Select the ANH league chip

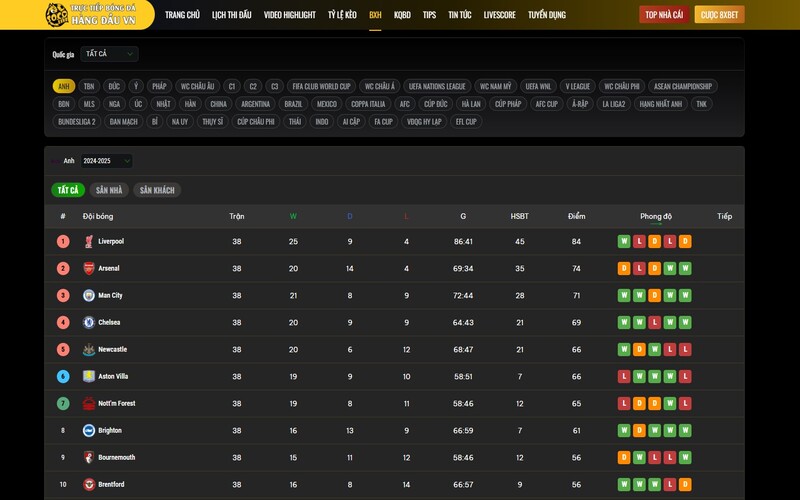tap(64, 86)
